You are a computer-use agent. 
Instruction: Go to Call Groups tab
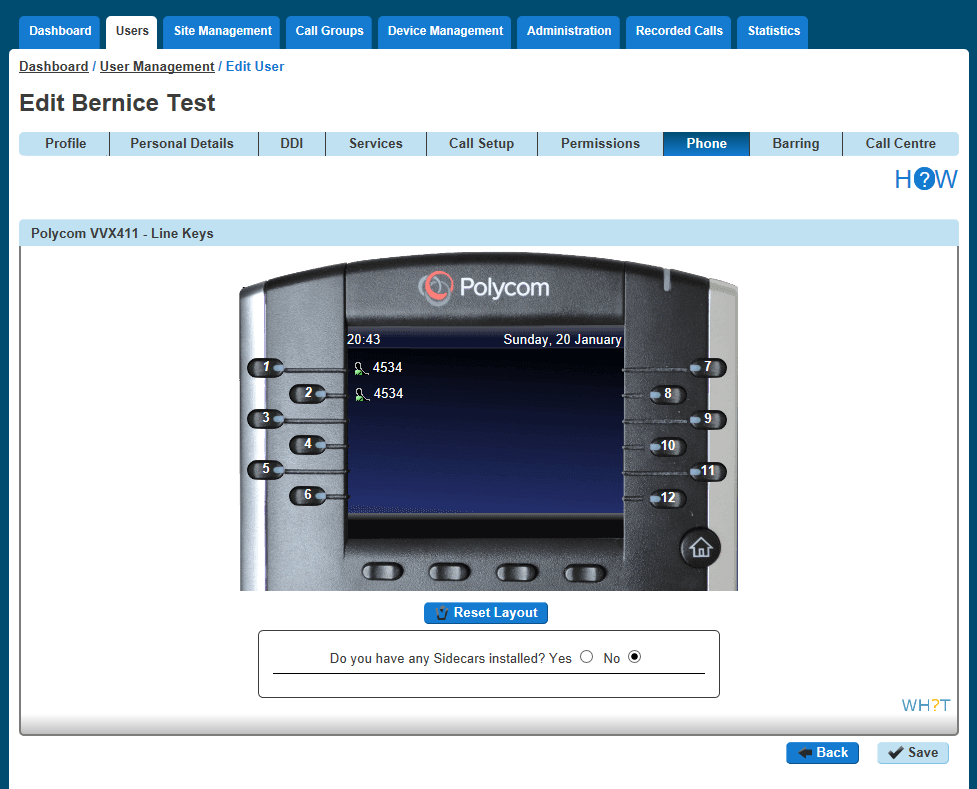pyautogui.click(x=329, y=32)
